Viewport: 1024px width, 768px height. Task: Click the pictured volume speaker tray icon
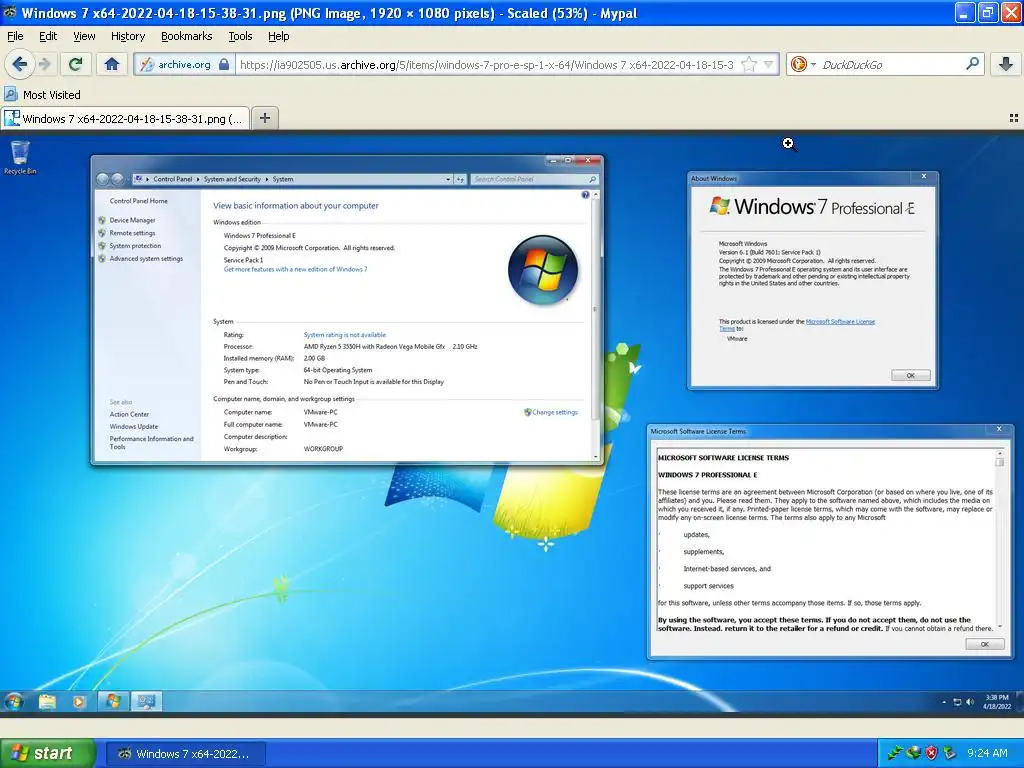coord(970,702)
